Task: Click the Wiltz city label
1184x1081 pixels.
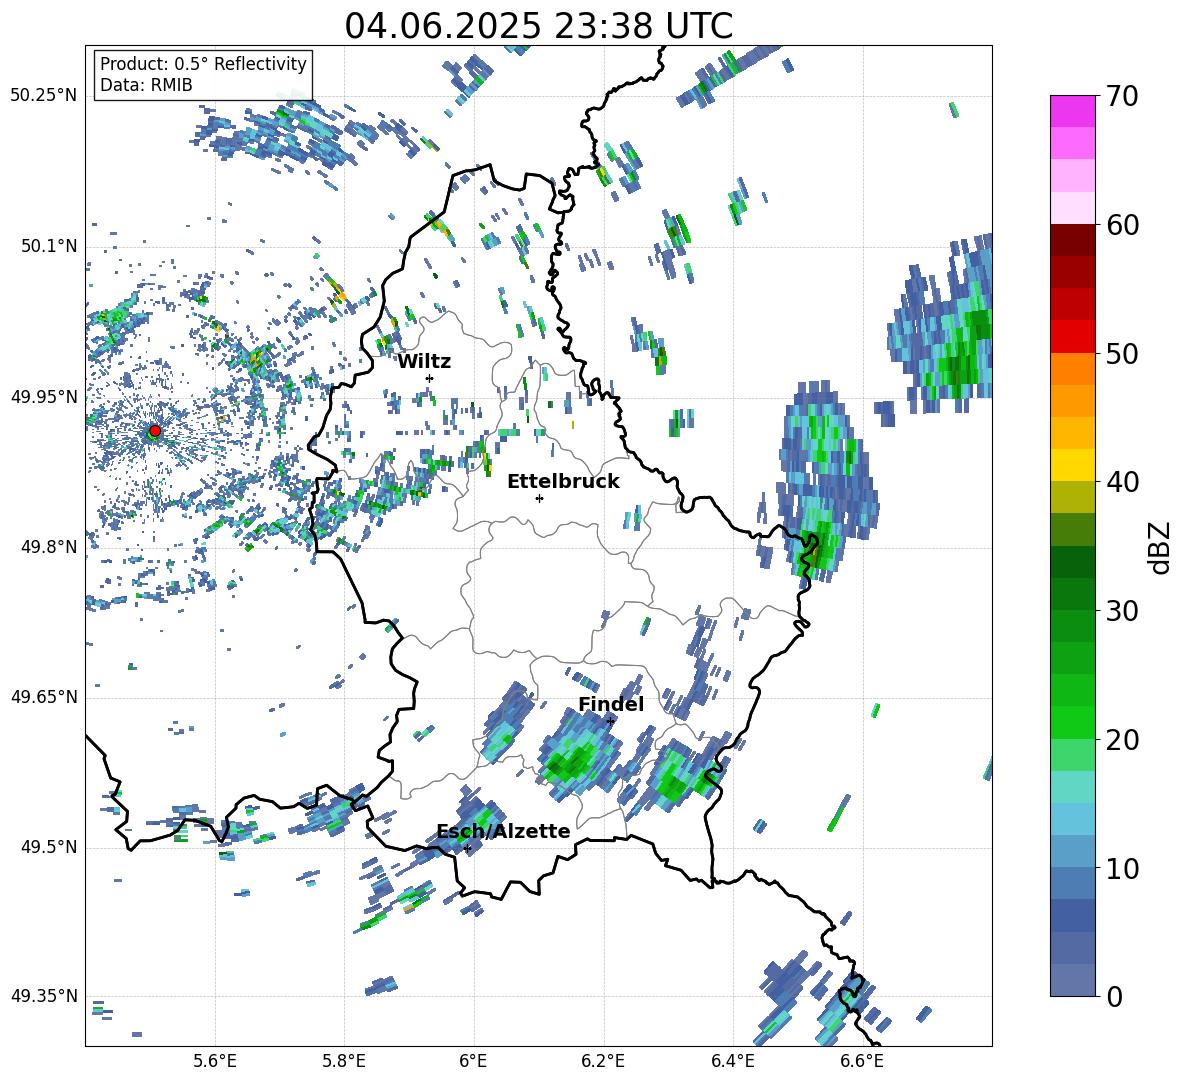Action: (424, 362)
